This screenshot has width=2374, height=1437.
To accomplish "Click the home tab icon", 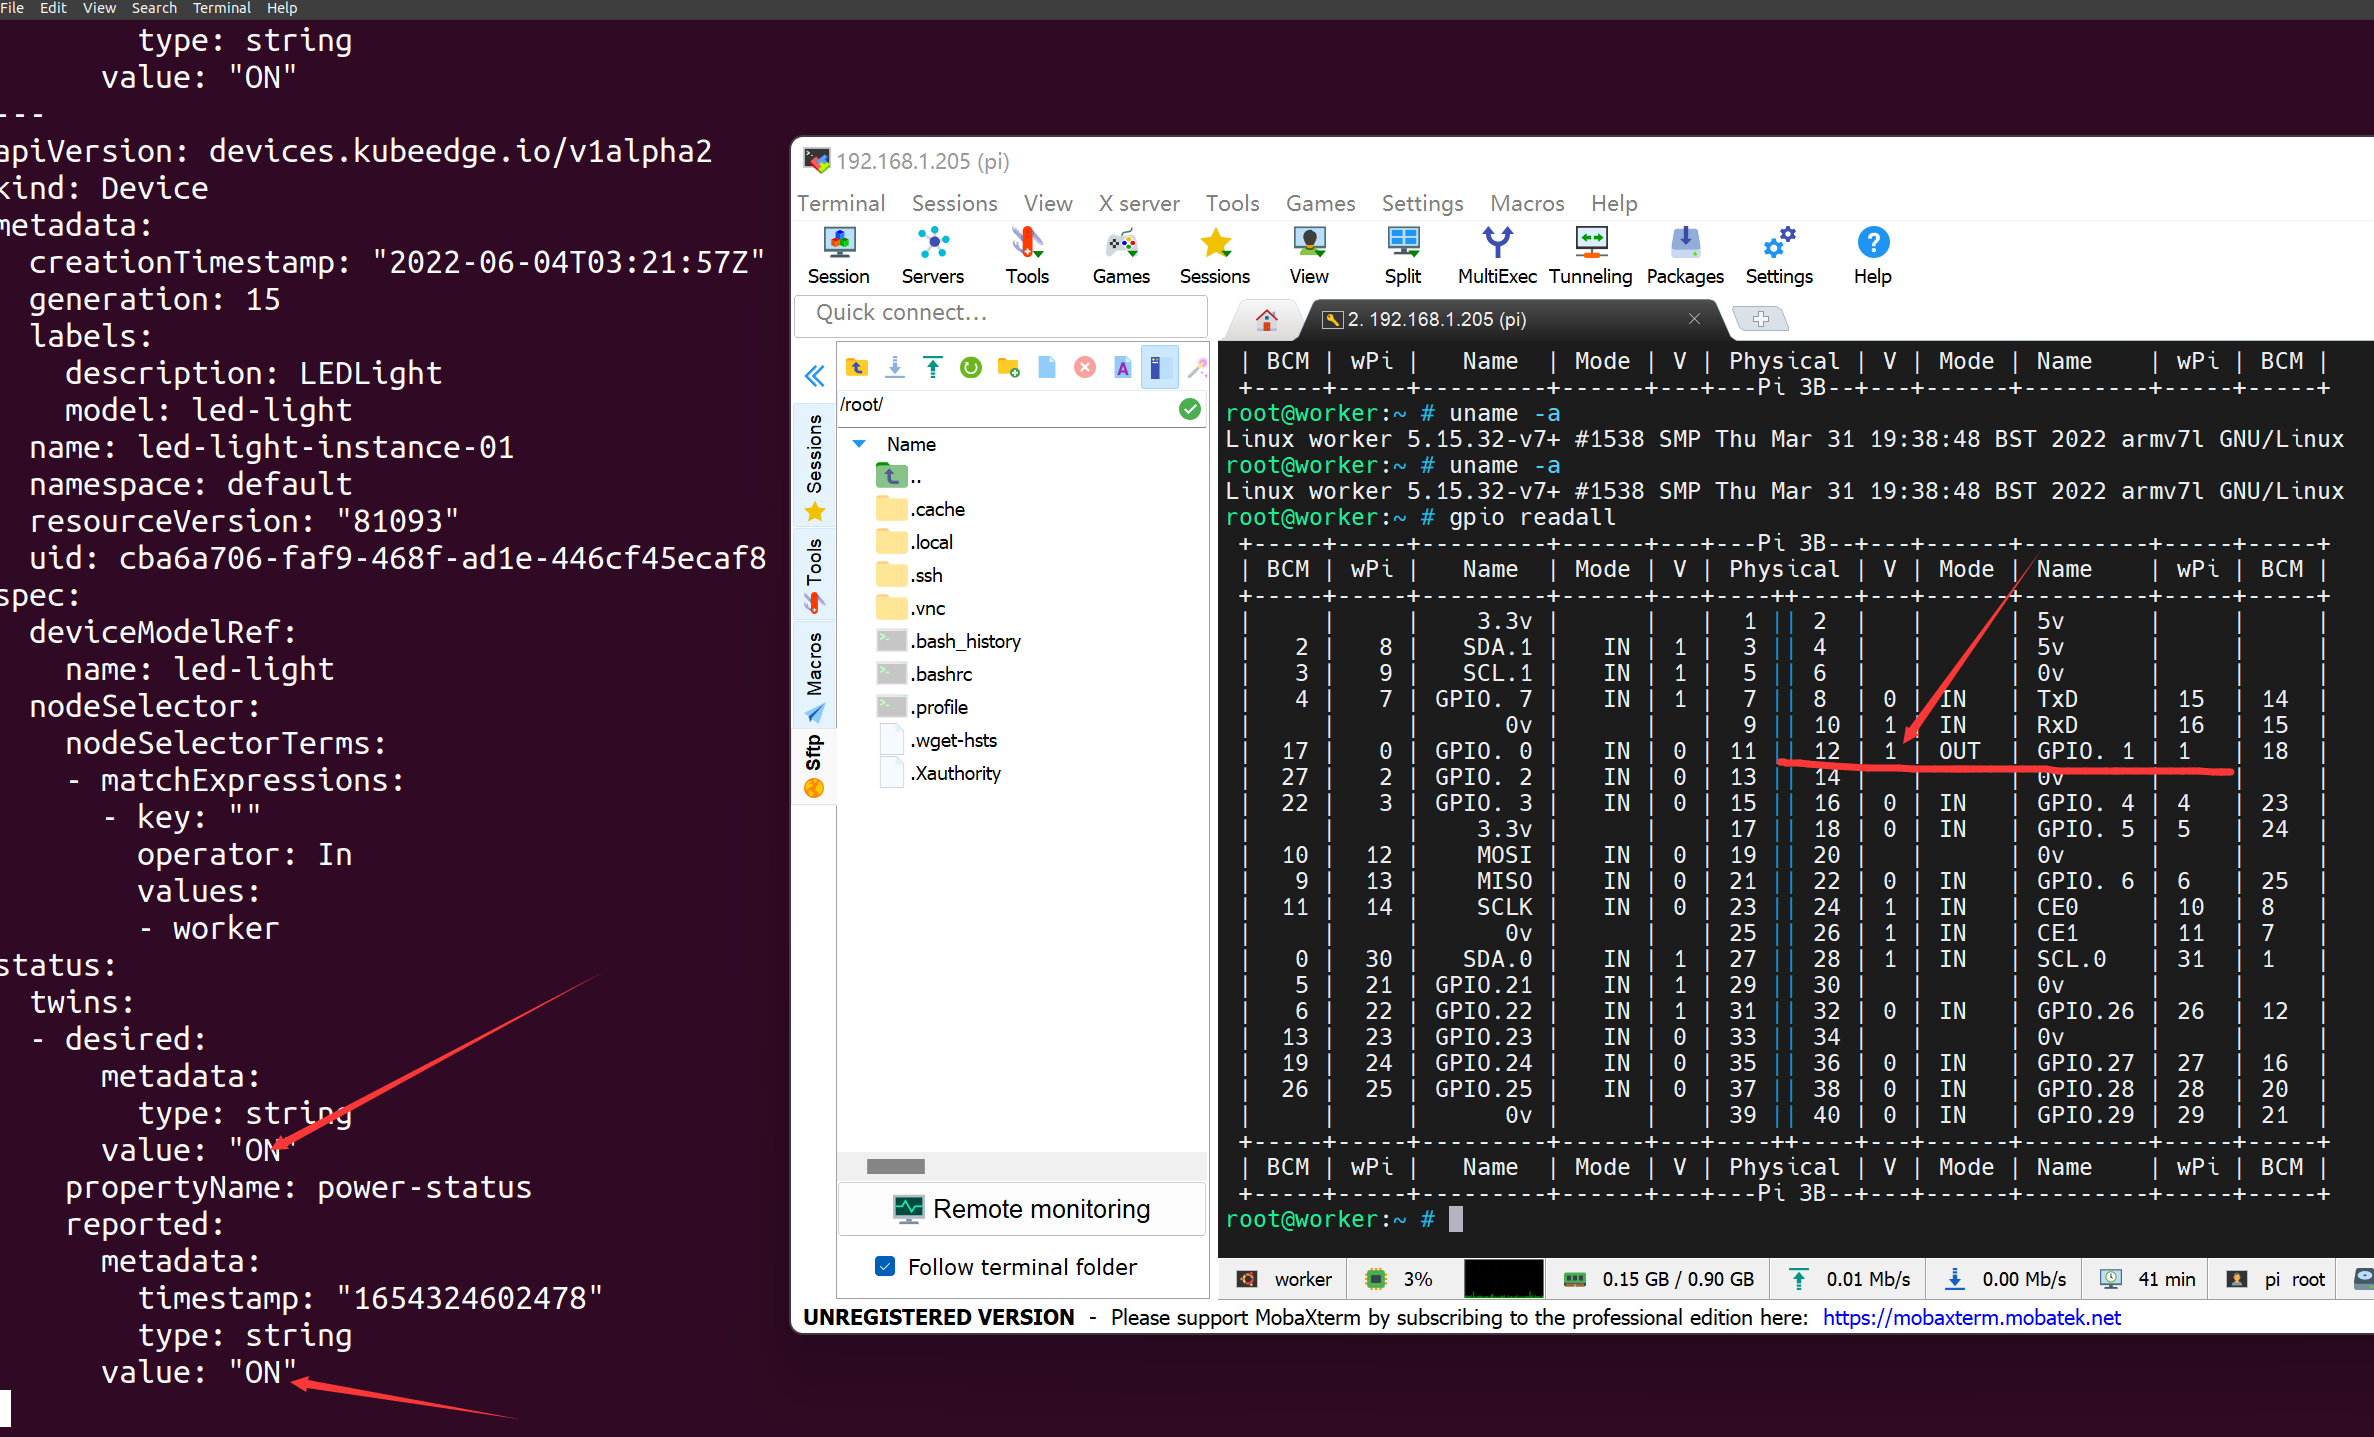I will [x=1266, y=319].
